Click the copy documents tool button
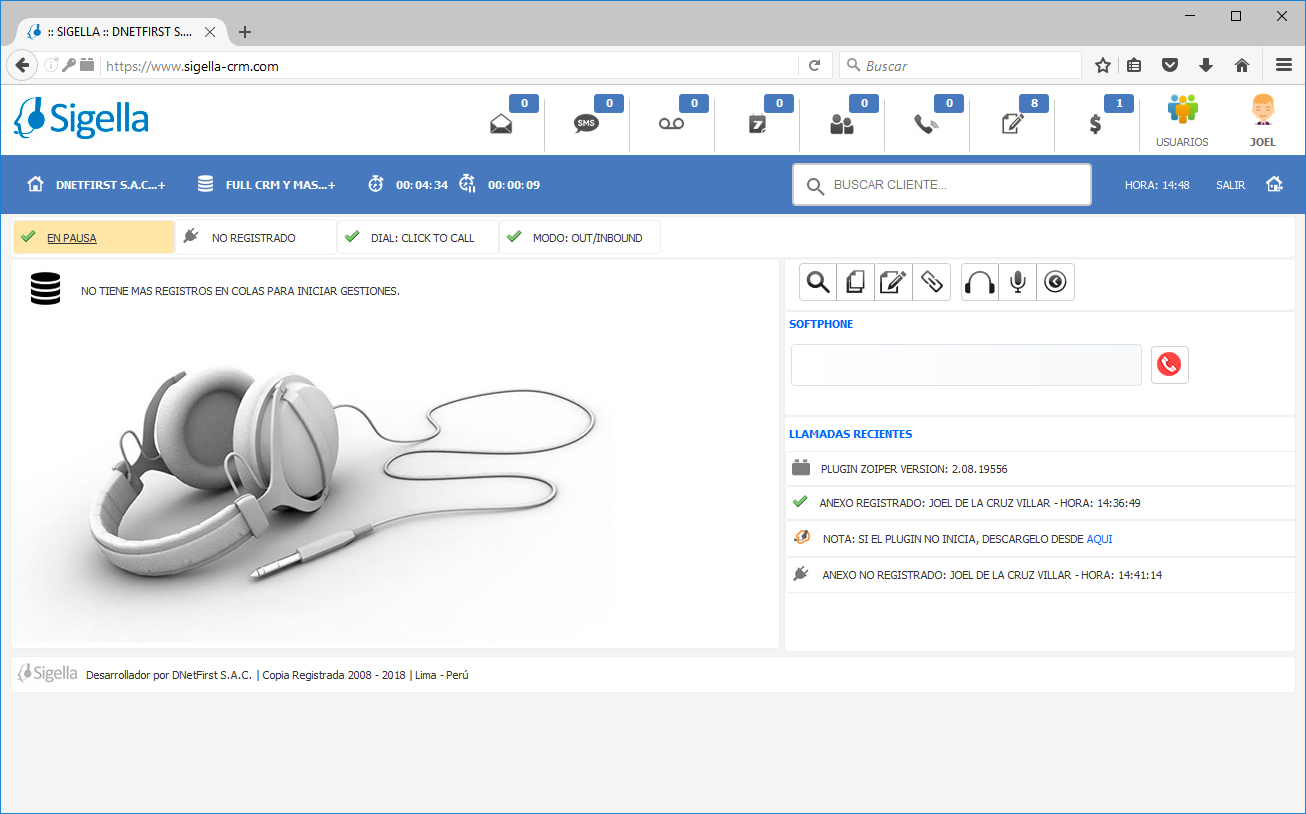 [856, 282]
